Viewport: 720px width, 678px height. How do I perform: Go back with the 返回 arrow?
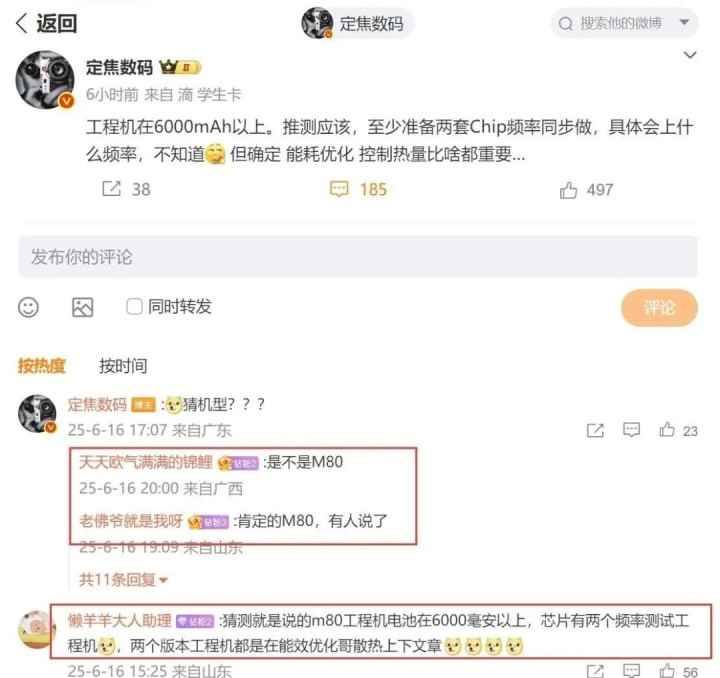point(46,23)
